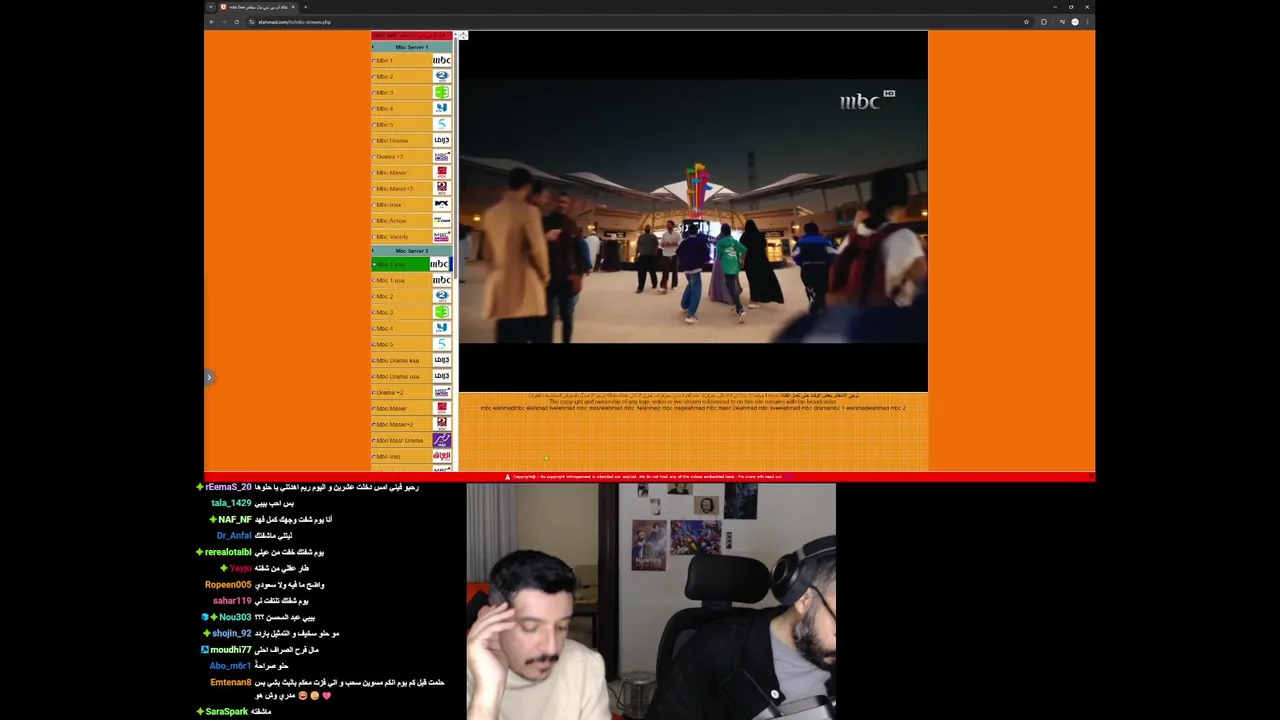This screenshot has height=720, width=1280.
Task: Open a new browser tab
Action: pos(305,7)
